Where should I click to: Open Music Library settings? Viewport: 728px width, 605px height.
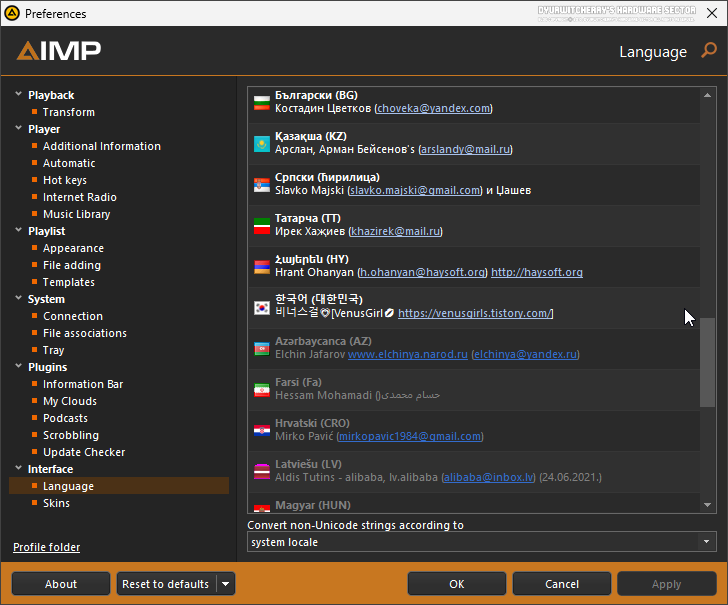(x=77, y=214)
